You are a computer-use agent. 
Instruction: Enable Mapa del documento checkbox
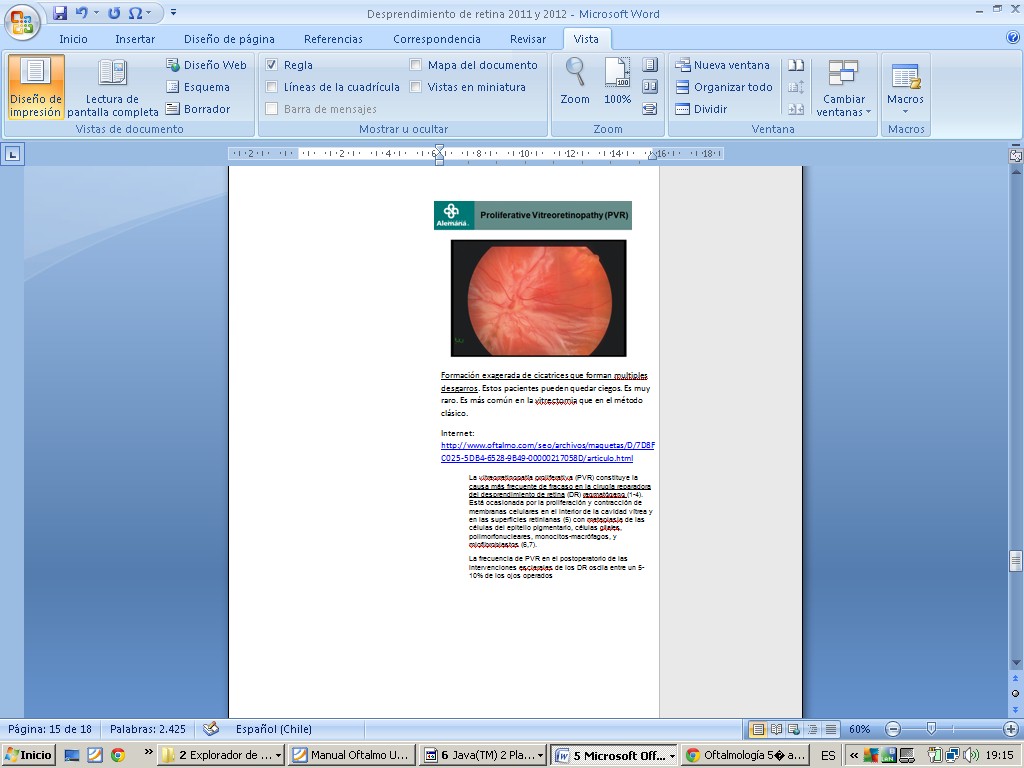click(x=416, y=65)
